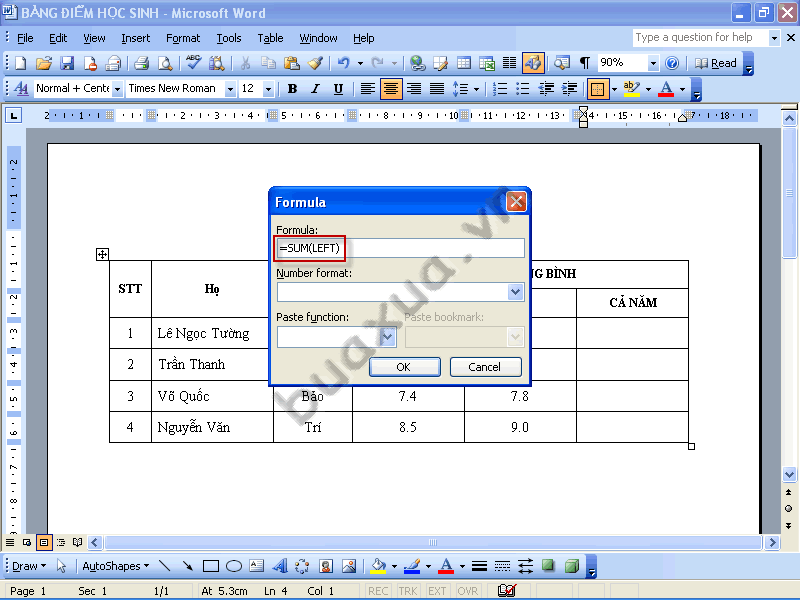Toggle the Drawing toolbar button
800x600 pixels.
(x=533, y=63)
